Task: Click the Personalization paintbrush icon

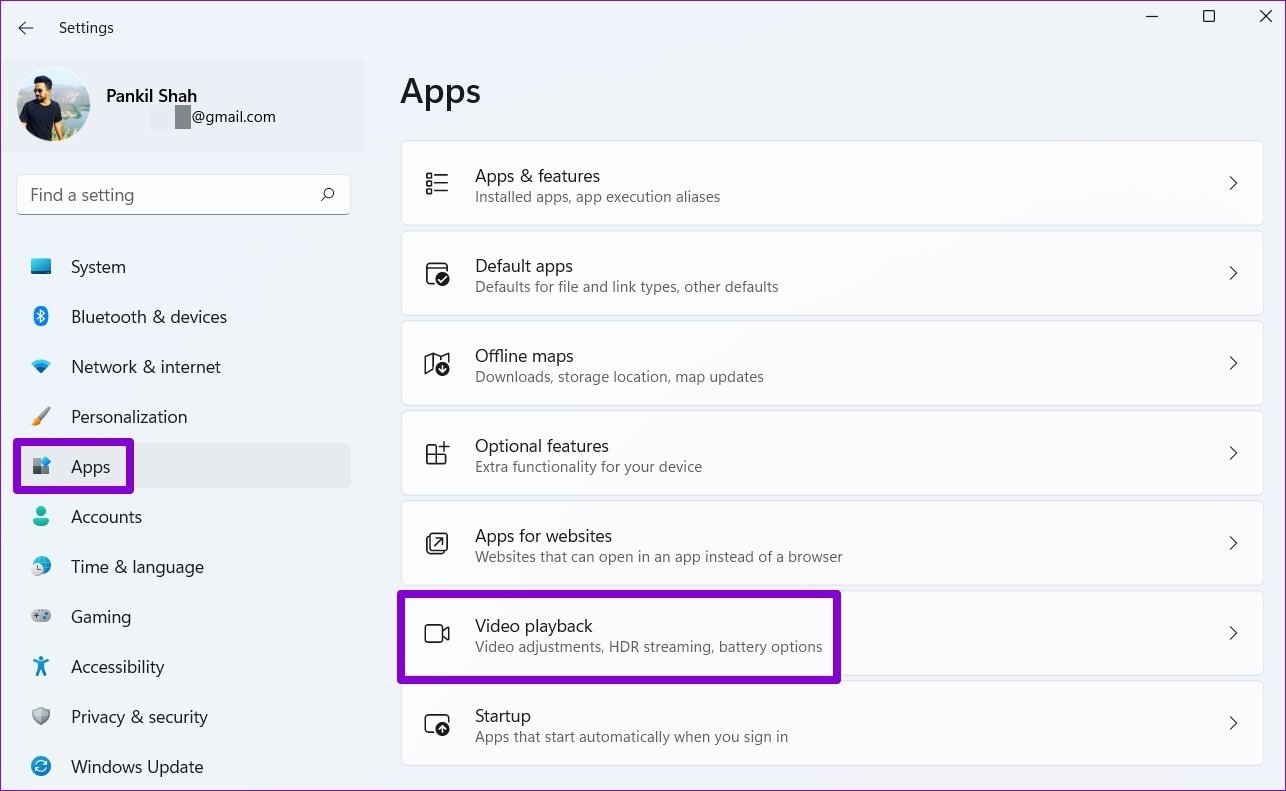Action: 41,417
